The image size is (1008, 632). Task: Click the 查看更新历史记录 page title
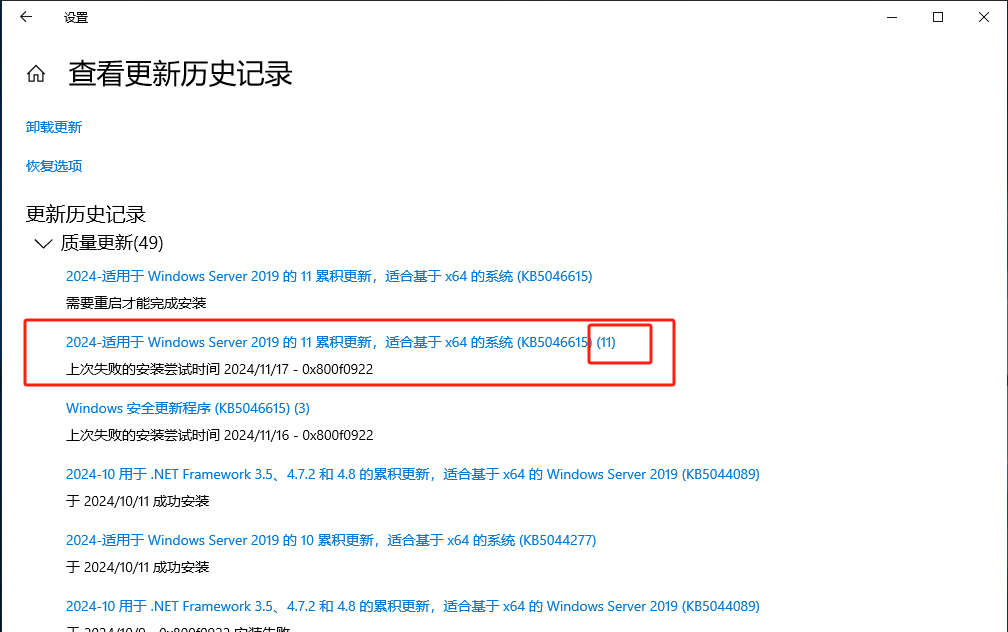pyautogui.click(x=181, y=74)
